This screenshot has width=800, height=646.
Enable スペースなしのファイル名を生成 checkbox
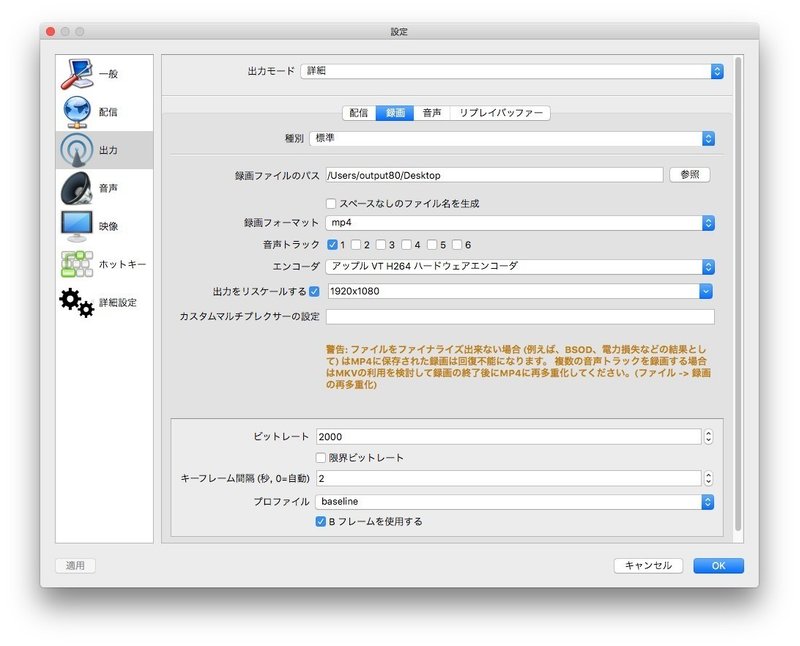tap(331, 204)
